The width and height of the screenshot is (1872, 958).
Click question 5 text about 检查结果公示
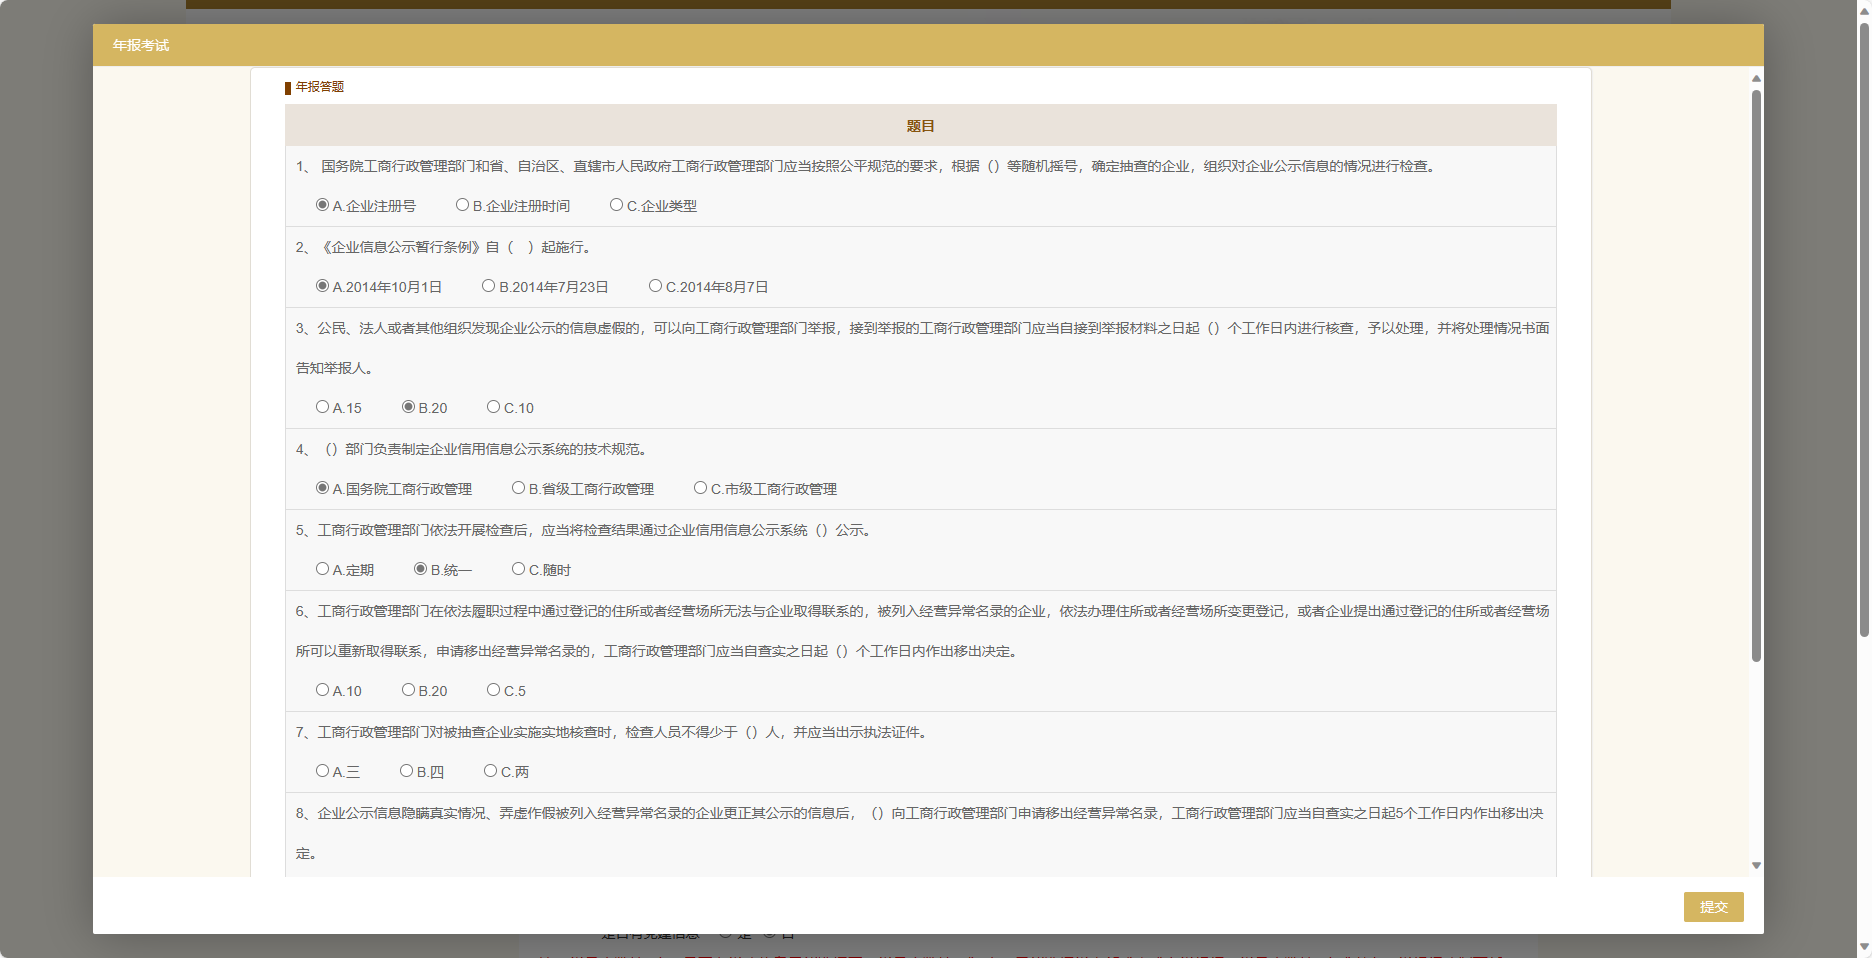[586, 530]
